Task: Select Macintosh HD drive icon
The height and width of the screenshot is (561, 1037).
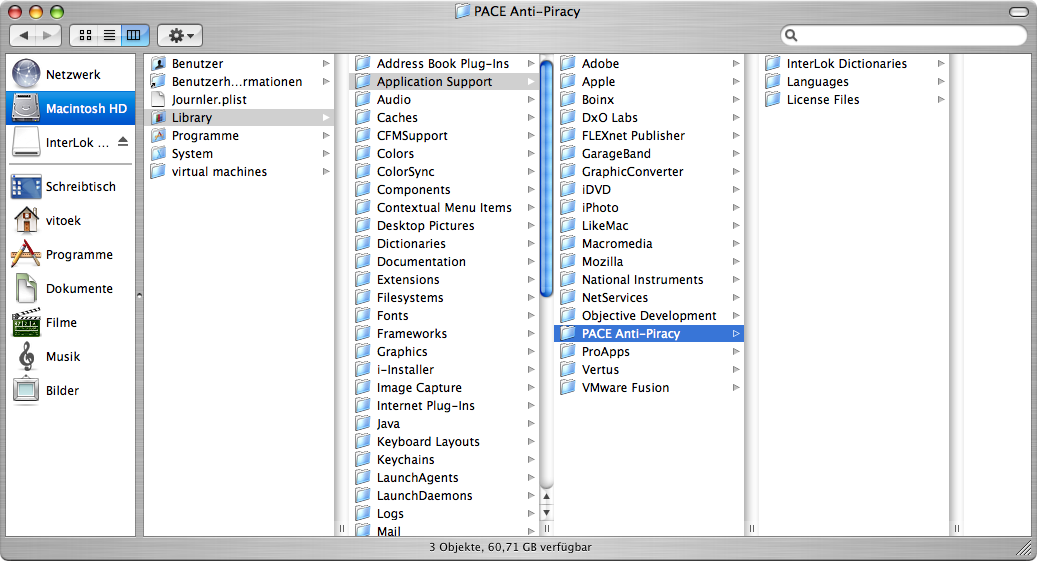Action: [26, 108]
